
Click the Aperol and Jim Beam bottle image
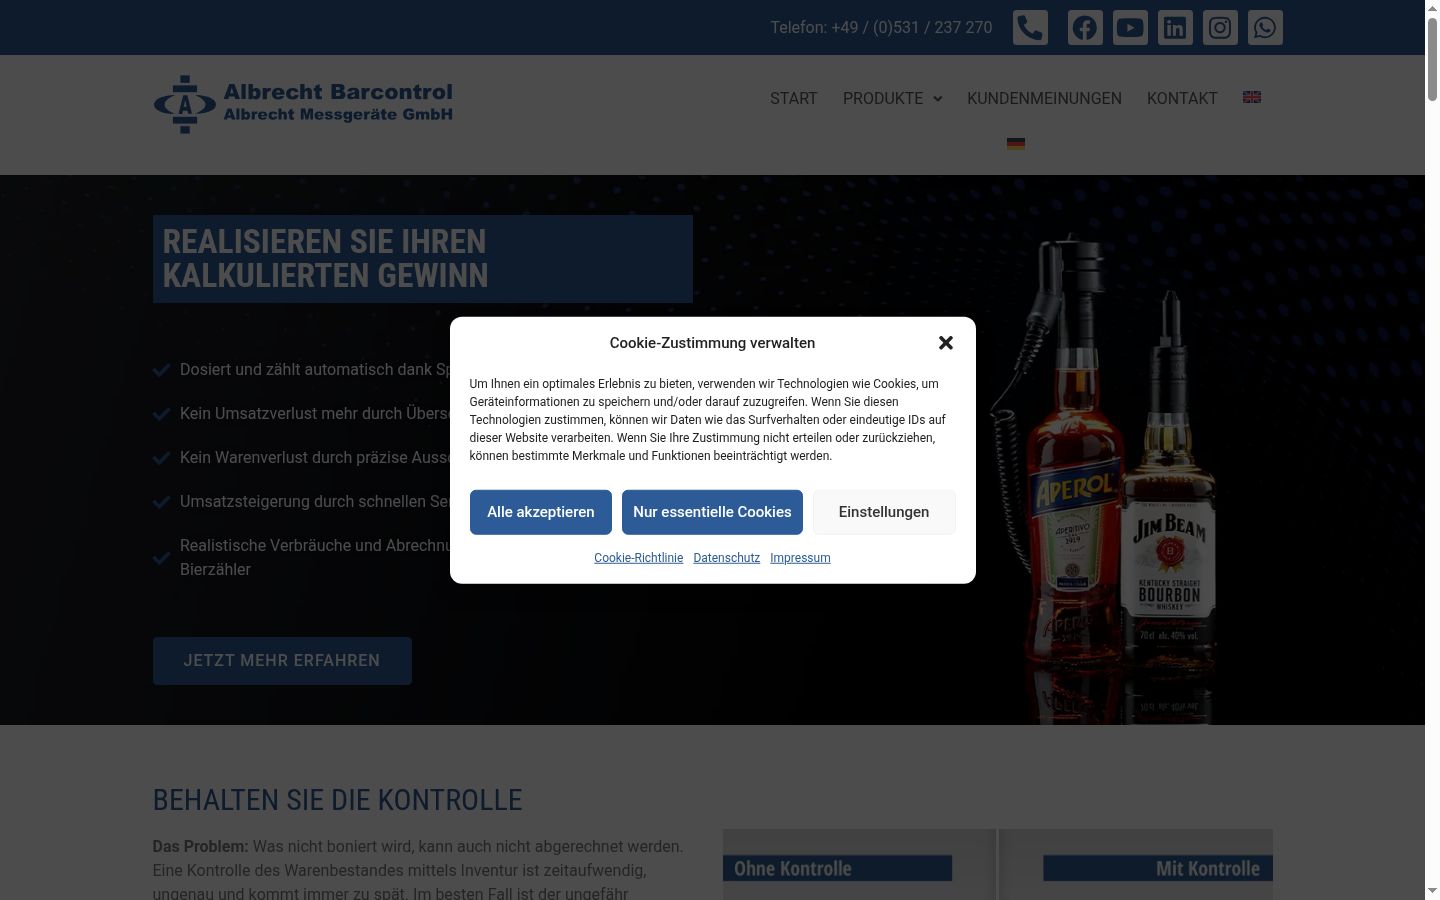pyautogui.click(x=1105, y=478)
